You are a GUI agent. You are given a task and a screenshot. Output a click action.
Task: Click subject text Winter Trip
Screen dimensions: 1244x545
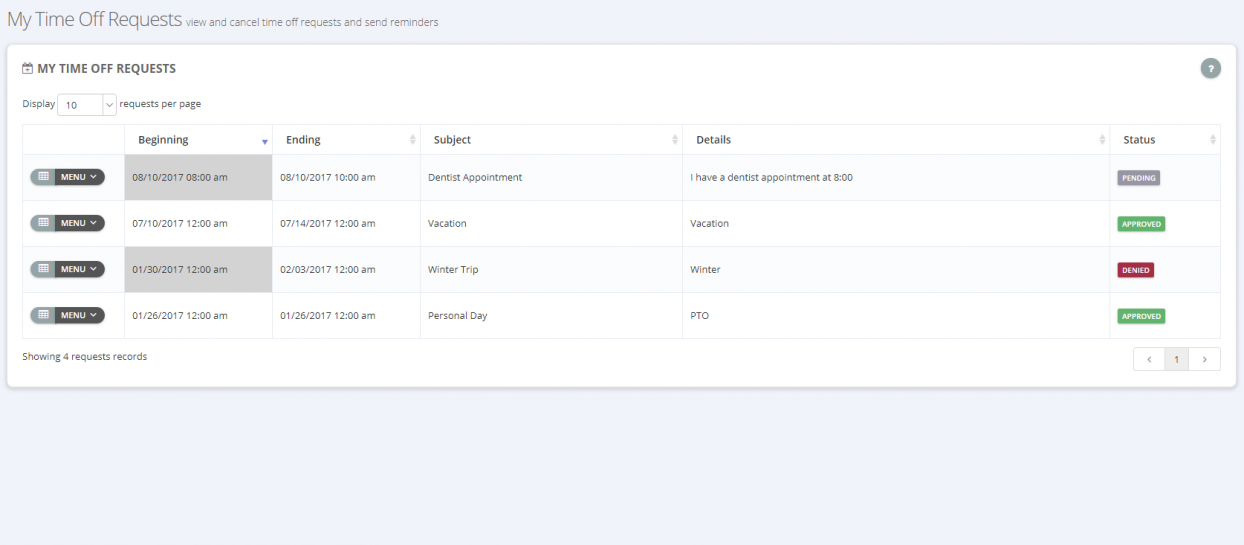pyautogui.click(x=453, y=269)
